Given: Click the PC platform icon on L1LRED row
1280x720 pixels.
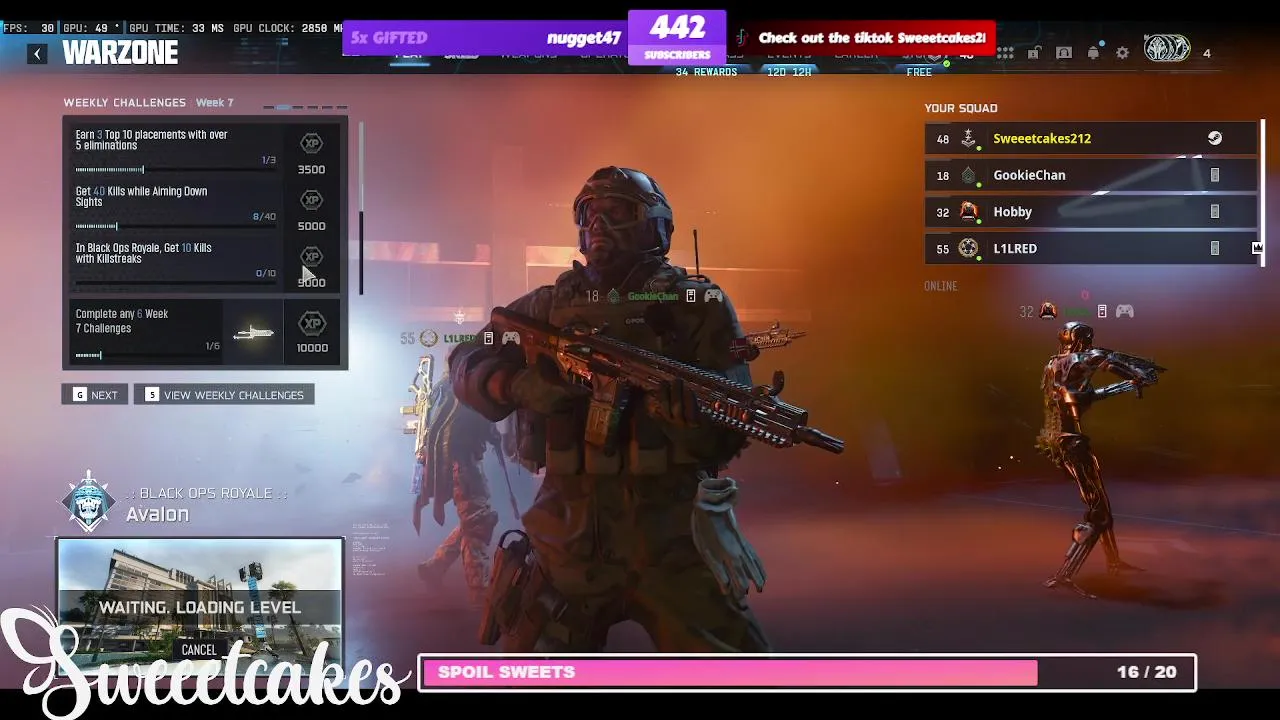Looking at the screenshot, I should point(1215,248).
